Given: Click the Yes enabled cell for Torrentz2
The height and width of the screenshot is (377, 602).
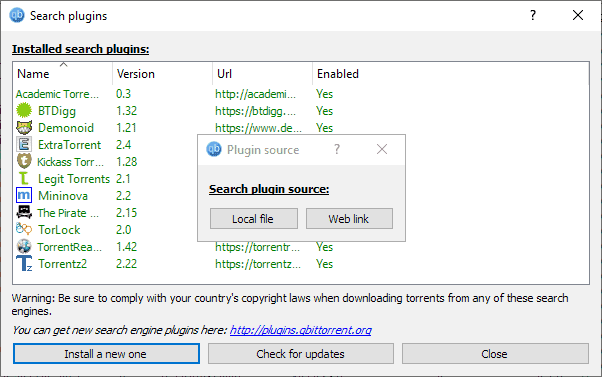Looking at the screenshot, I should (324, 264).
